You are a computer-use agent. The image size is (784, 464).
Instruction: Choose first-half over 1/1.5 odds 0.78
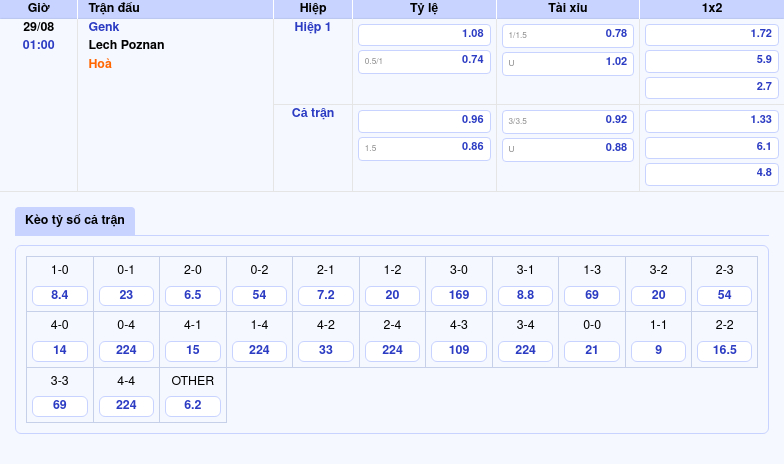coord(568,34)
